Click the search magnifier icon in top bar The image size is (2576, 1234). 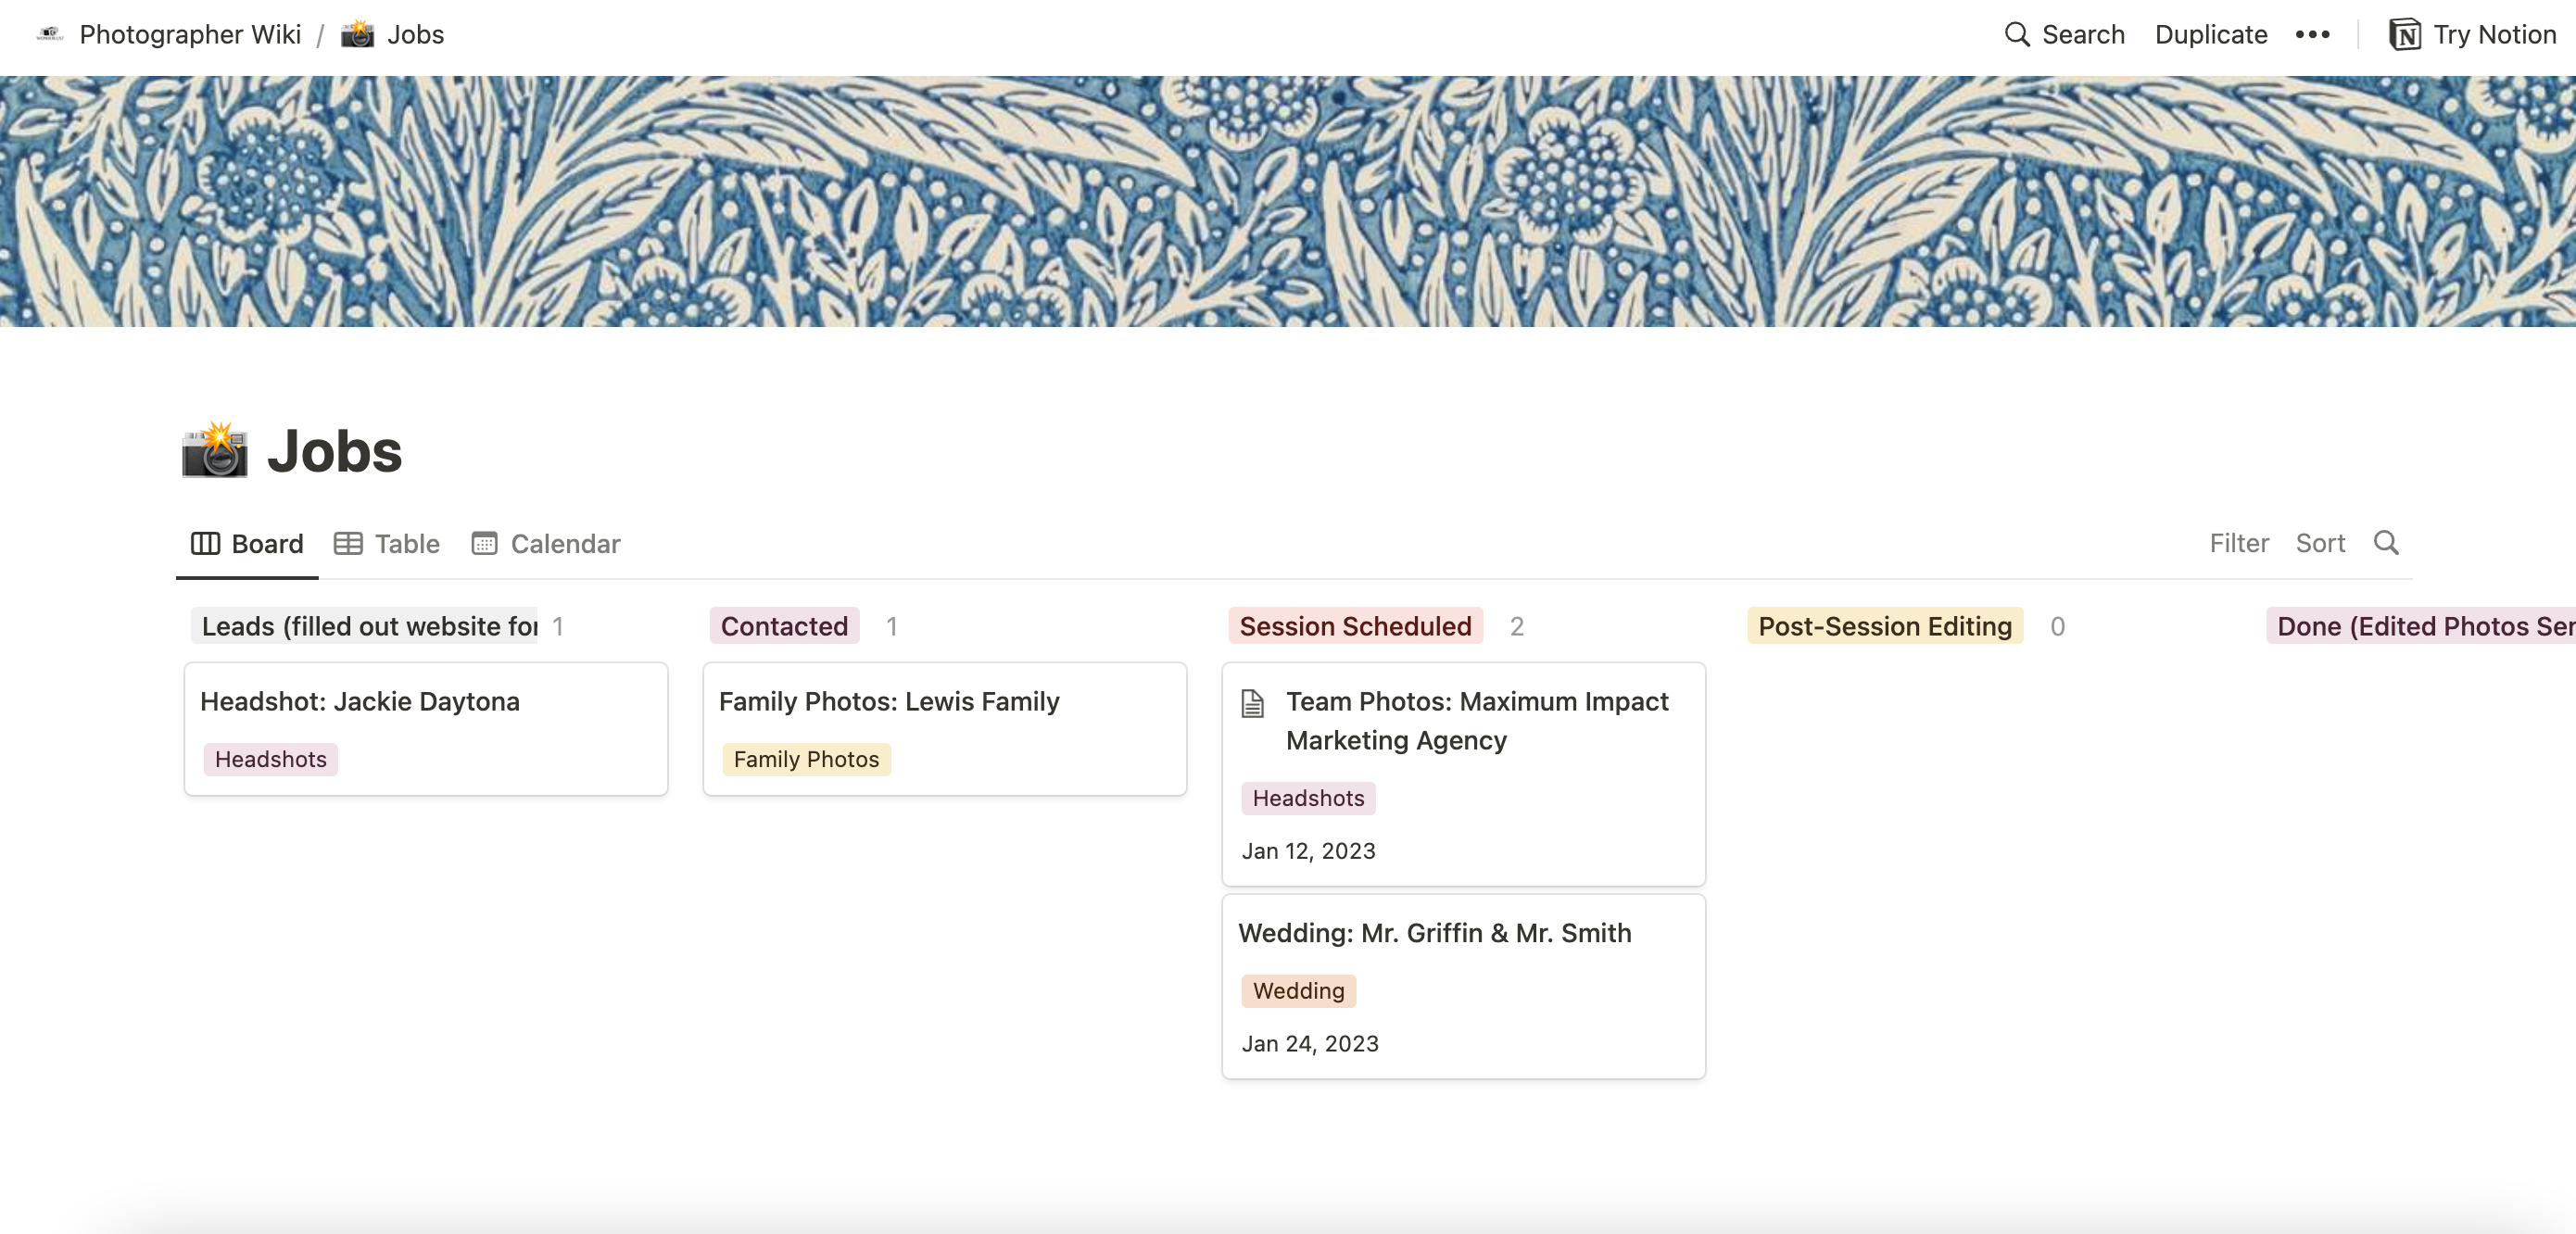click(2017, 35)
